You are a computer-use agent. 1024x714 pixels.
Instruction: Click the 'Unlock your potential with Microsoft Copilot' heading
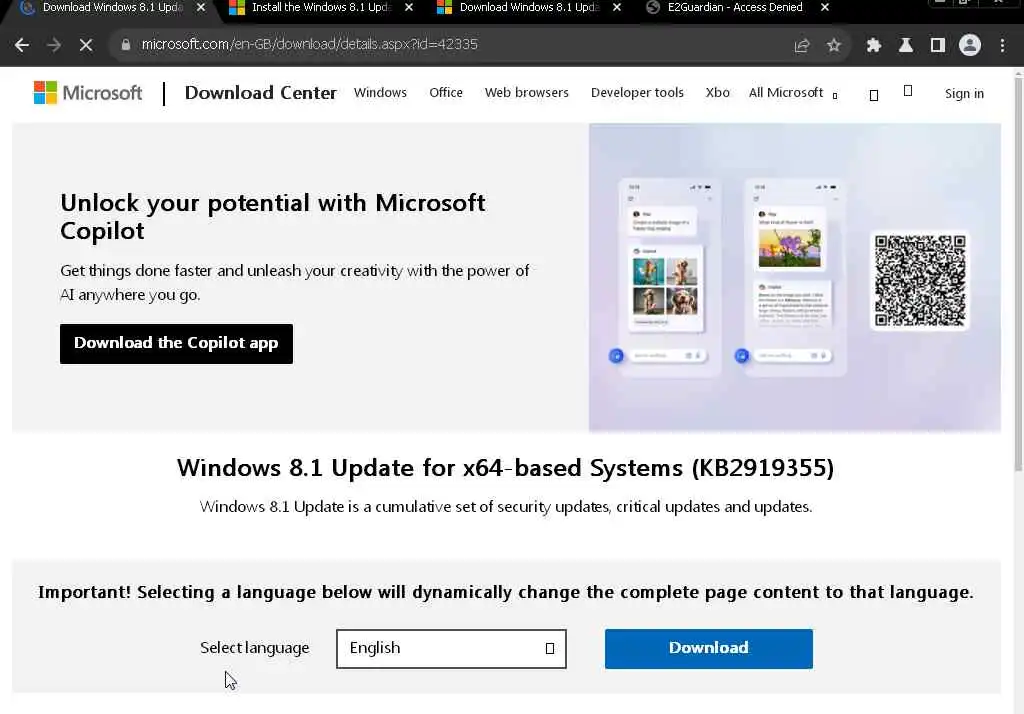[272, 216]
